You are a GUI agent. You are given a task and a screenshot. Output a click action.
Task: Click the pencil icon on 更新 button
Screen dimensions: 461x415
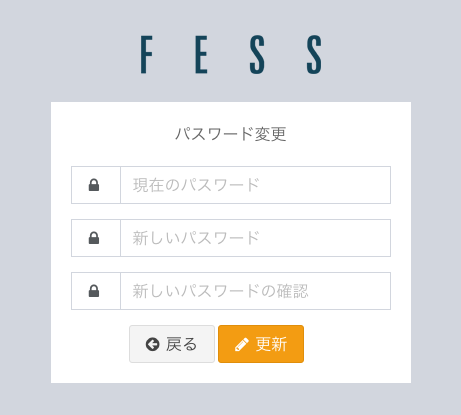pyautogui.click(x=242, y=344)
